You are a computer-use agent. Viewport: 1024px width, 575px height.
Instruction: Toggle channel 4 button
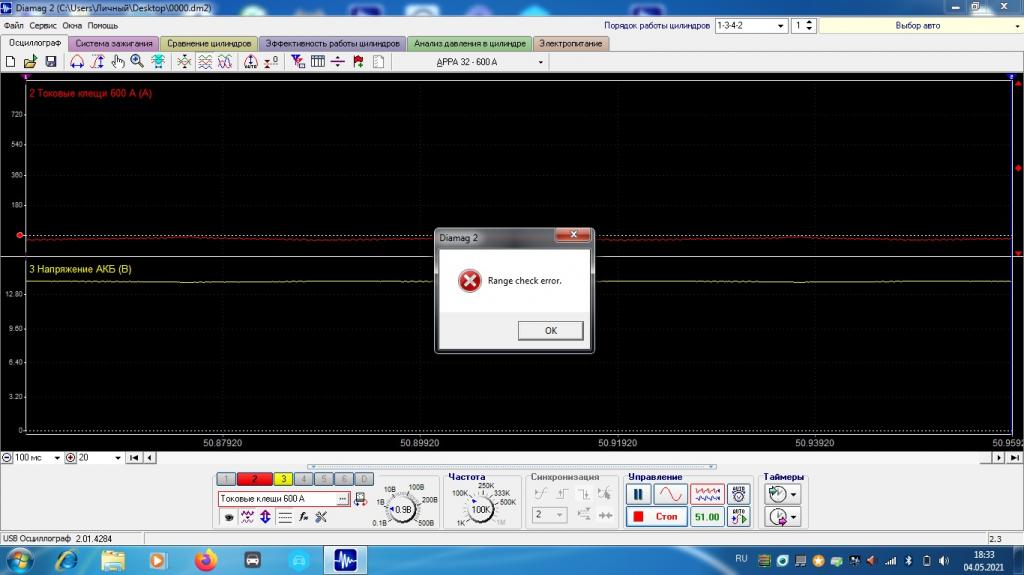point(304,479)
